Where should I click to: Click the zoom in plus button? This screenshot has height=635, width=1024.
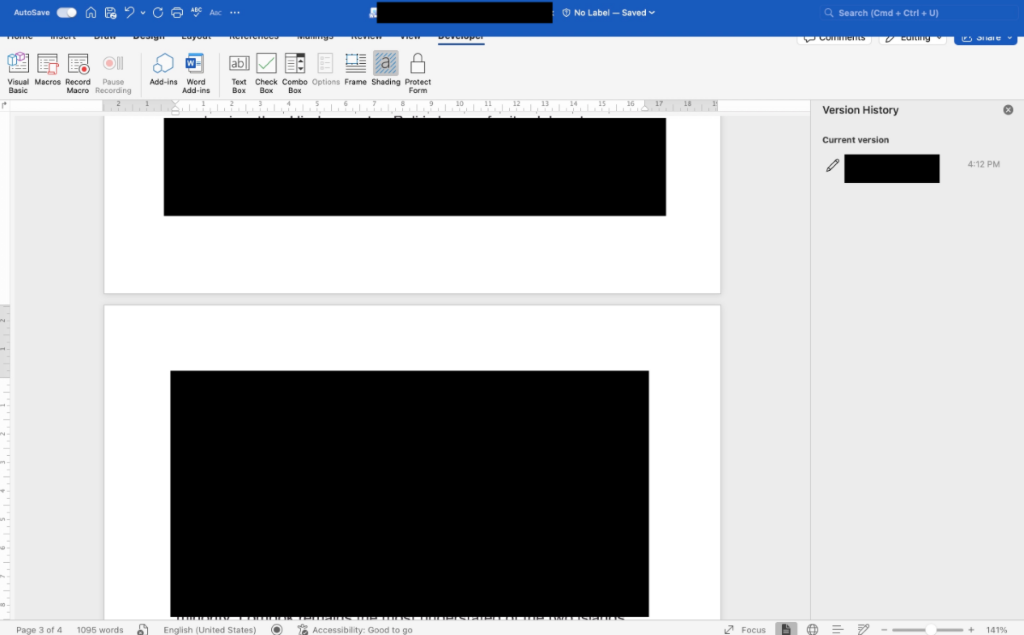971,630
